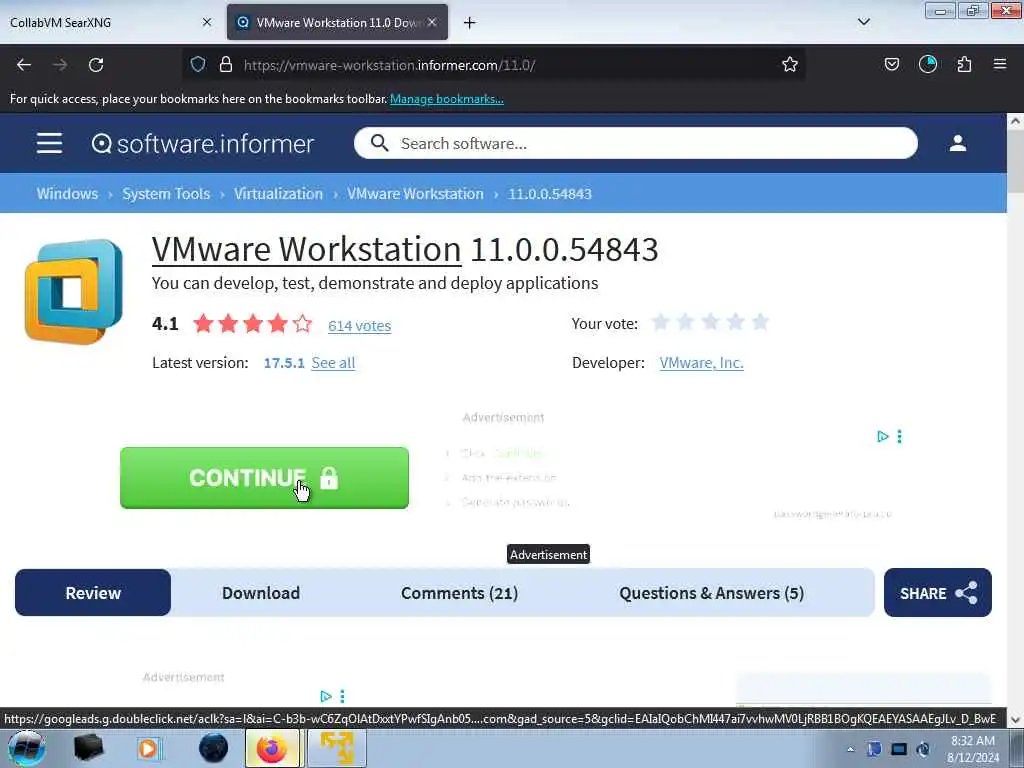Image resolution: width=1024 pixels, height=768 pixels.
Task: Open the Extensions puzzle icon
Action: coord(964,64)
